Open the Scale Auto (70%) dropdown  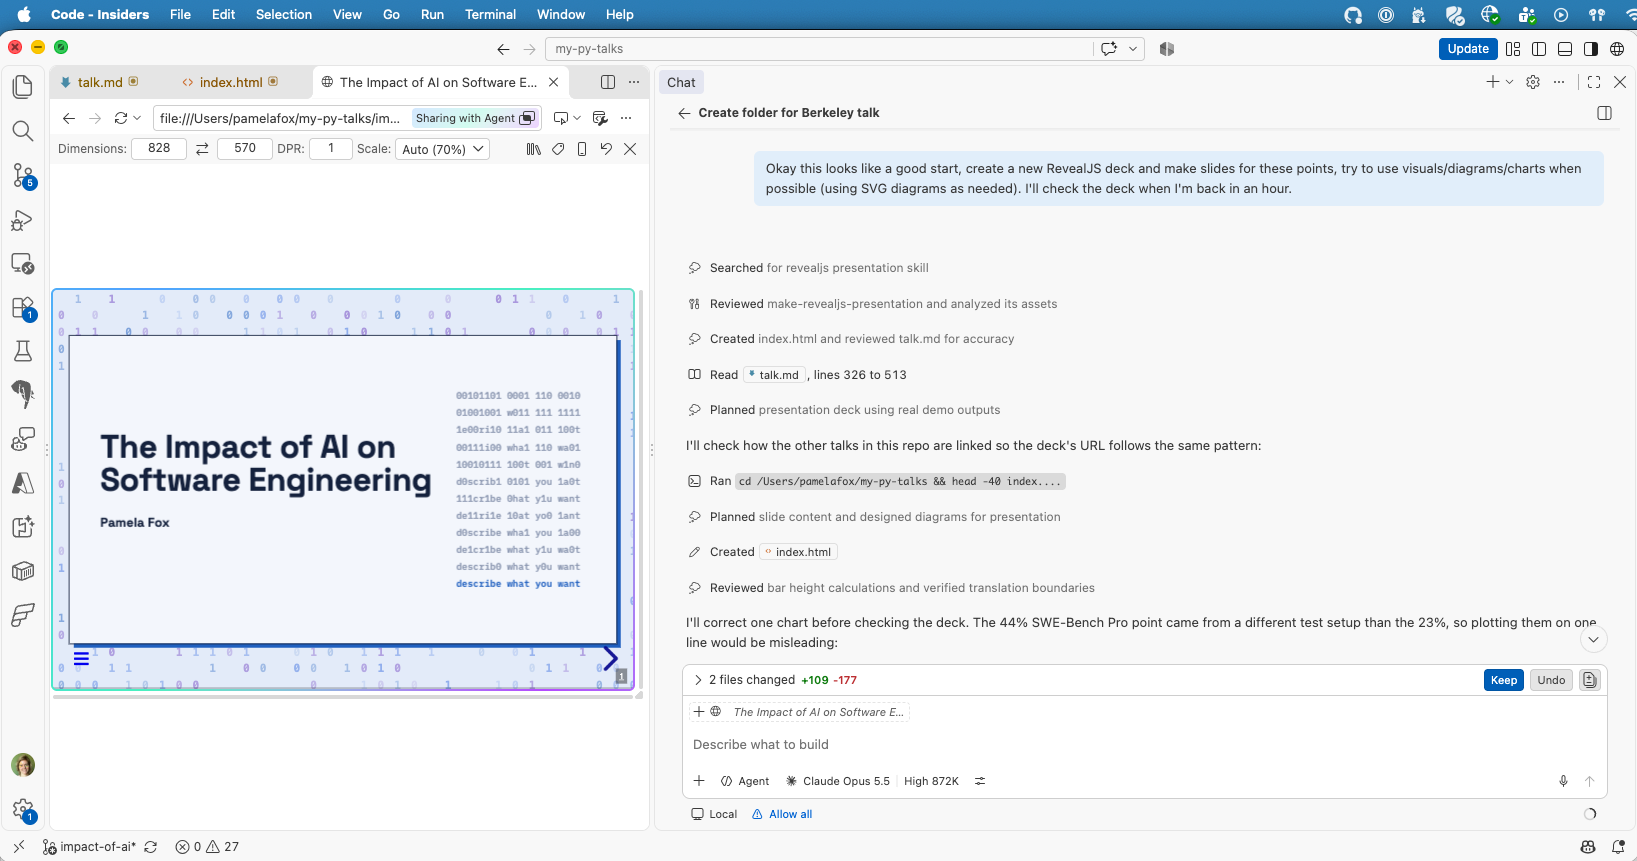443,149
